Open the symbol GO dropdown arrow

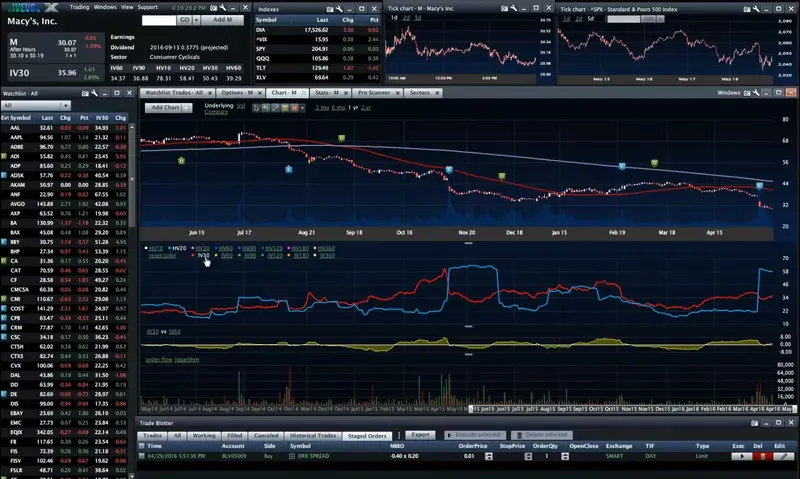click(x=196, y=20)
